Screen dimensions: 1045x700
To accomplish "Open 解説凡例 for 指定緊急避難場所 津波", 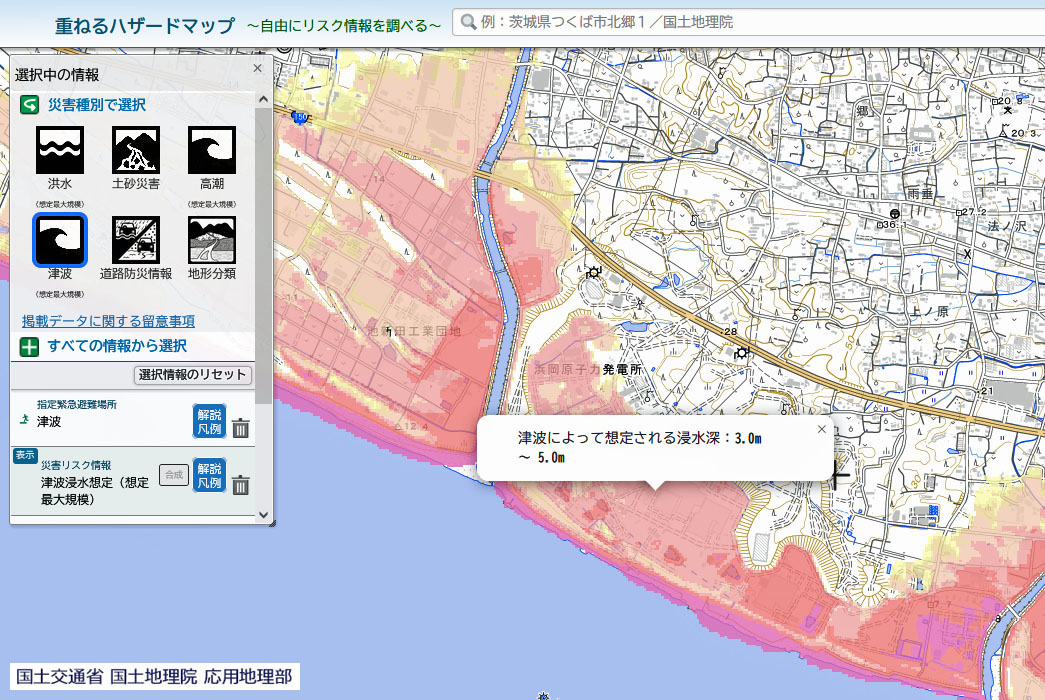I will click(209, 422).
